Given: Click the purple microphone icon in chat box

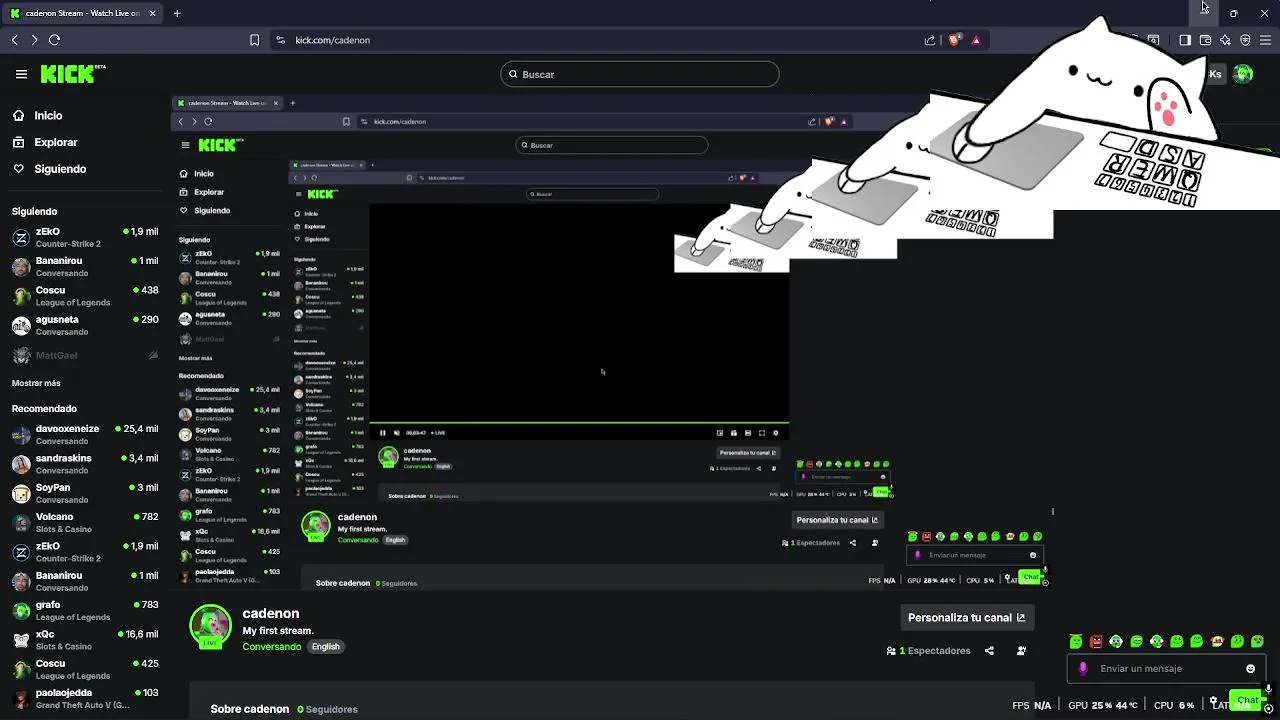Looking at the screenshot, I should pyautogui.click(x=1083, y=669).
